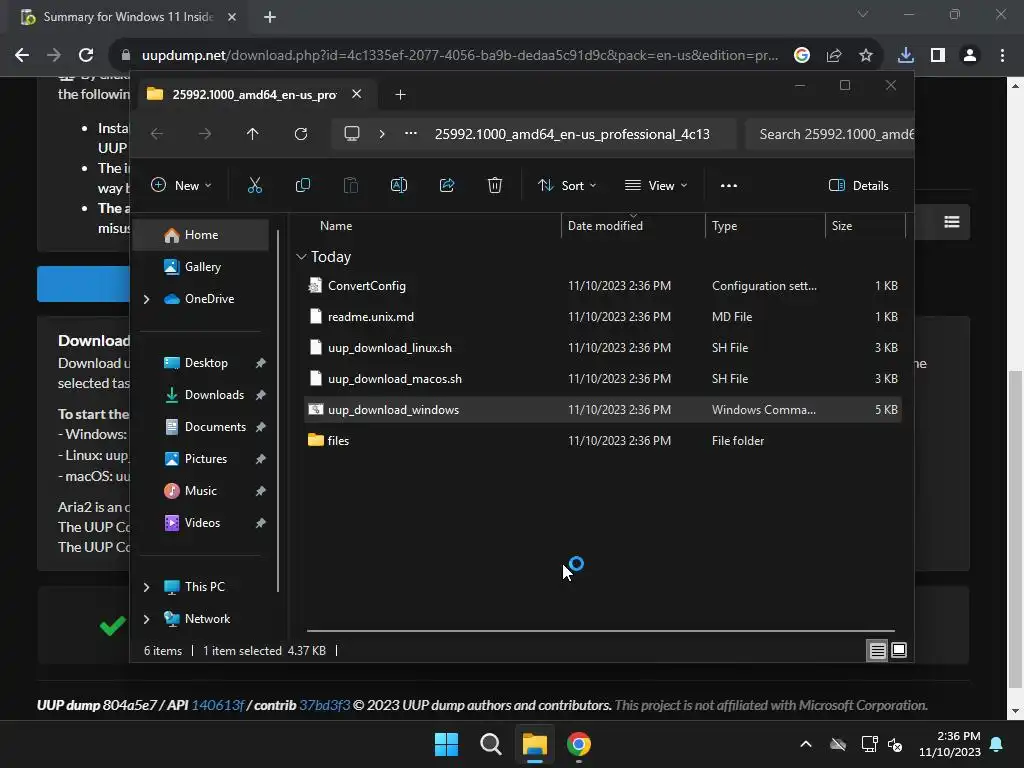Switch to details list view in status bar
1024x768 pixels.
[877, 650]
